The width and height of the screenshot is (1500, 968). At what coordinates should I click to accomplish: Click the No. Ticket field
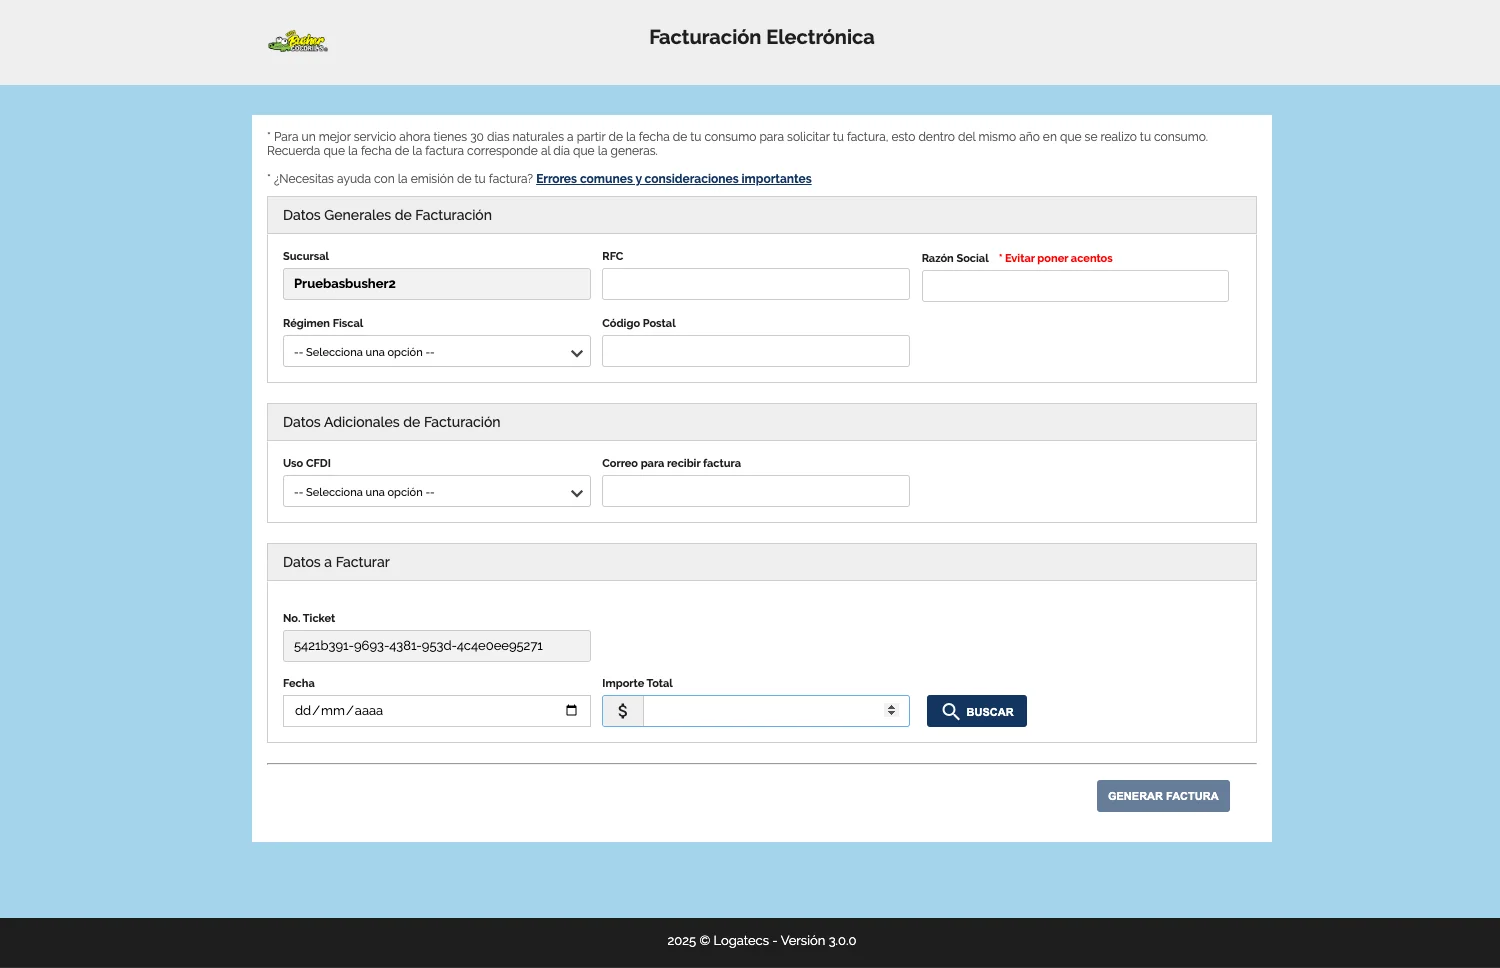tap(436, 646)
